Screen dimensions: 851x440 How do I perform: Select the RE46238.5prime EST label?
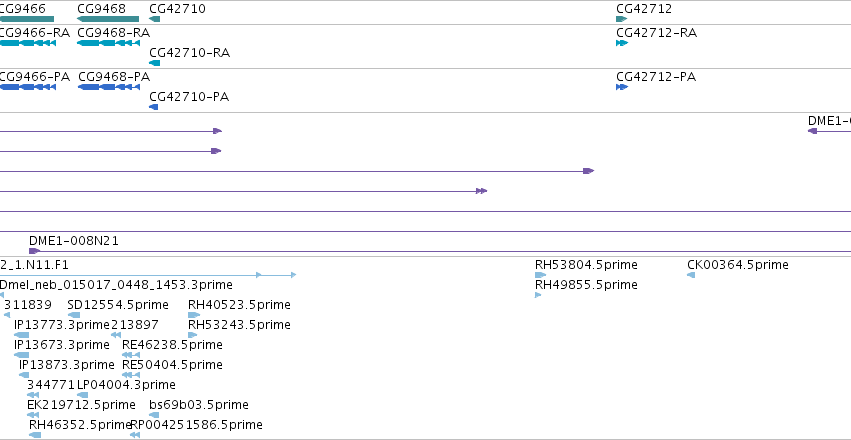(x=173, y=345)
